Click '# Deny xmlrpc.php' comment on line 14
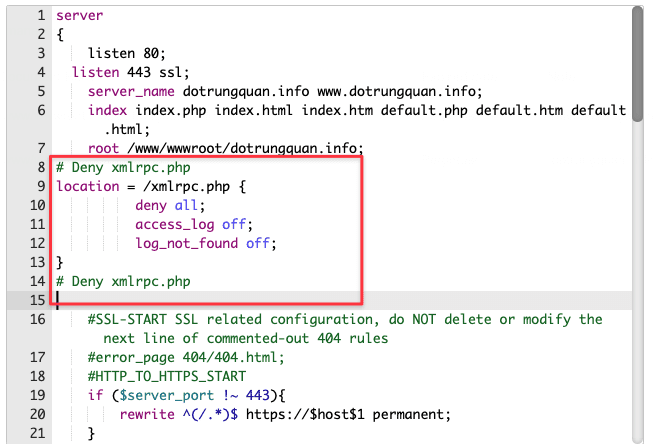Screen dimensions: 653x444 click(x=123, y=282)
